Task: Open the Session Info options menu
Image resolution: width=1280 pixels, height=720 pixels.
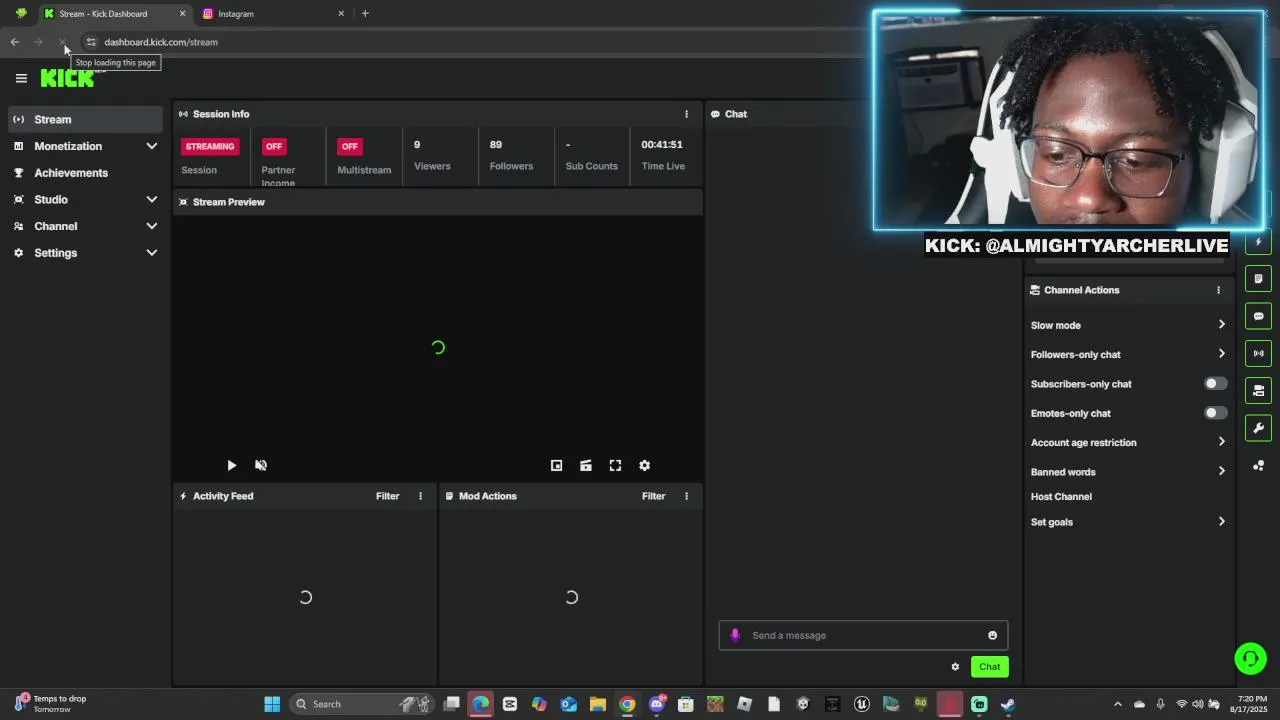Action: pyautogui.click(x=686, y=114)
